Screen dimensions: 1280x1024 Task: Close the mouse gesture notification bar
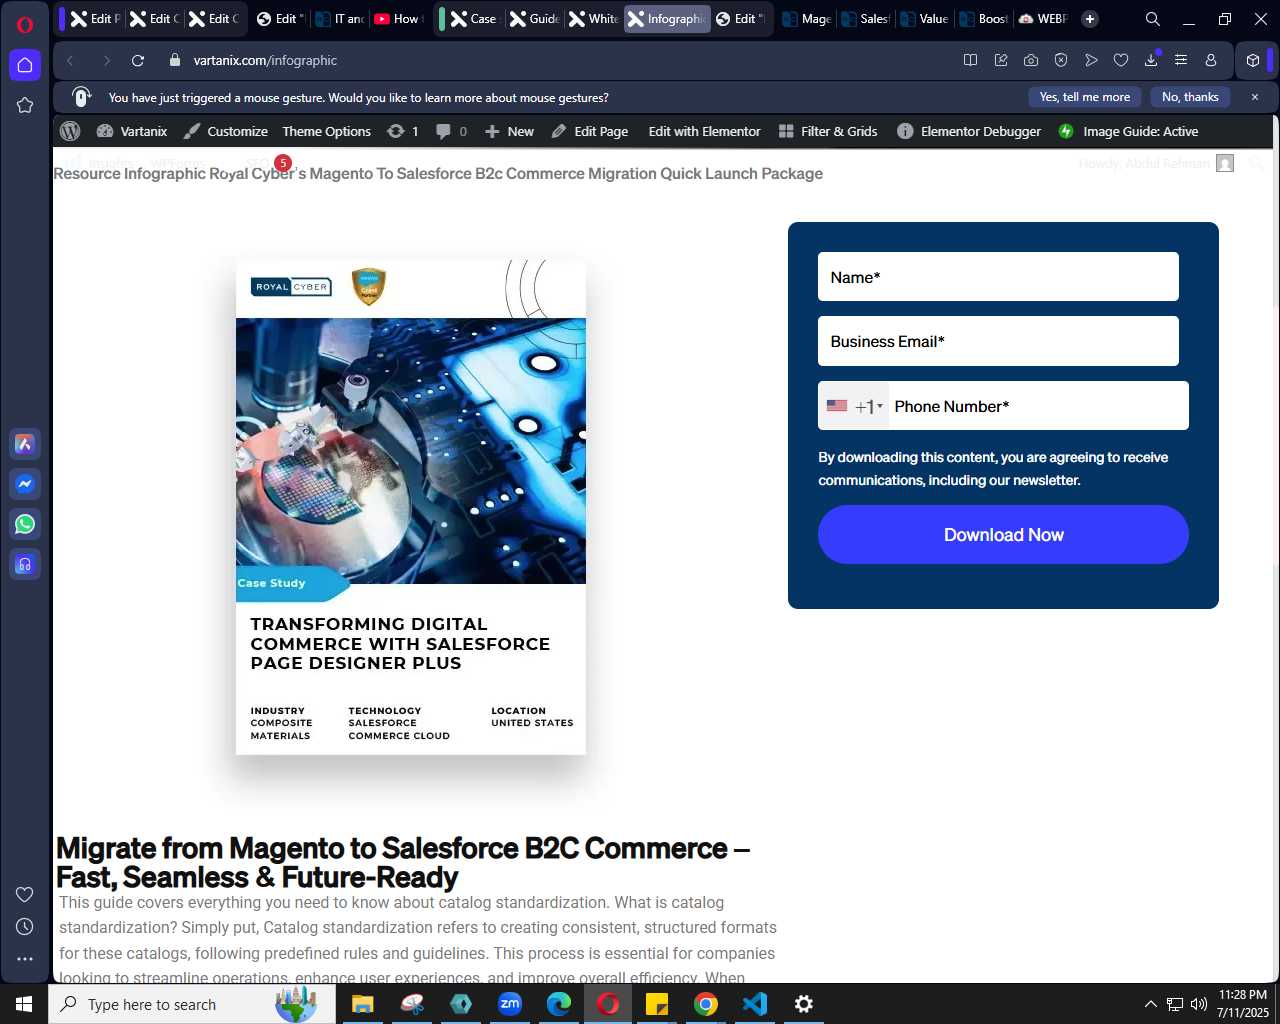point(1255,97)
